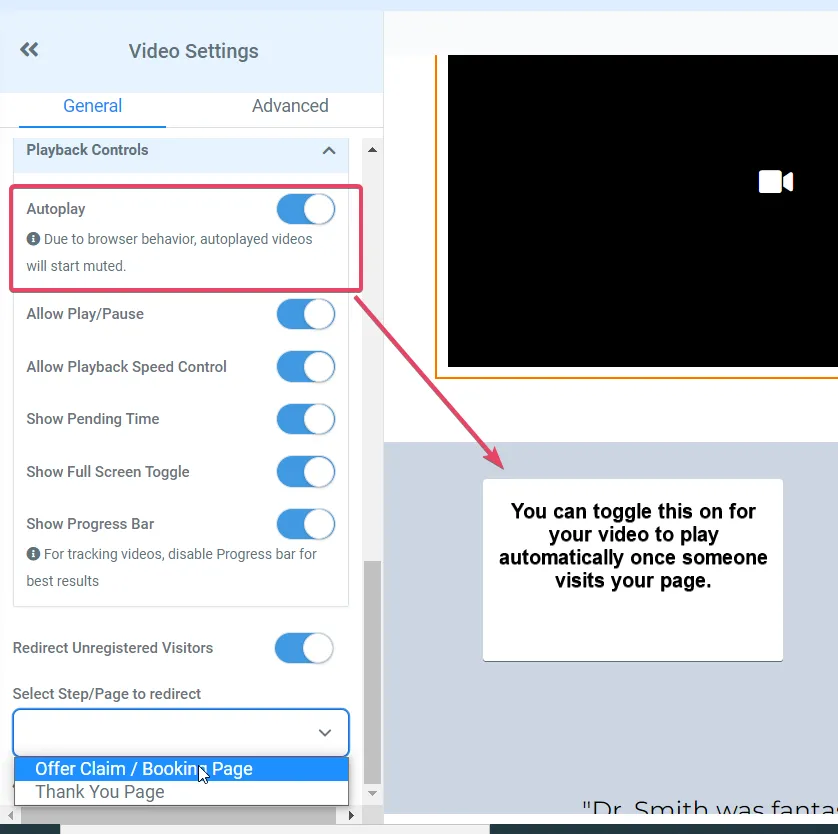Screen dimensions: 838x834
Task: Click horizontal scrollbar left arrow
Action: (x=10, y=815)
